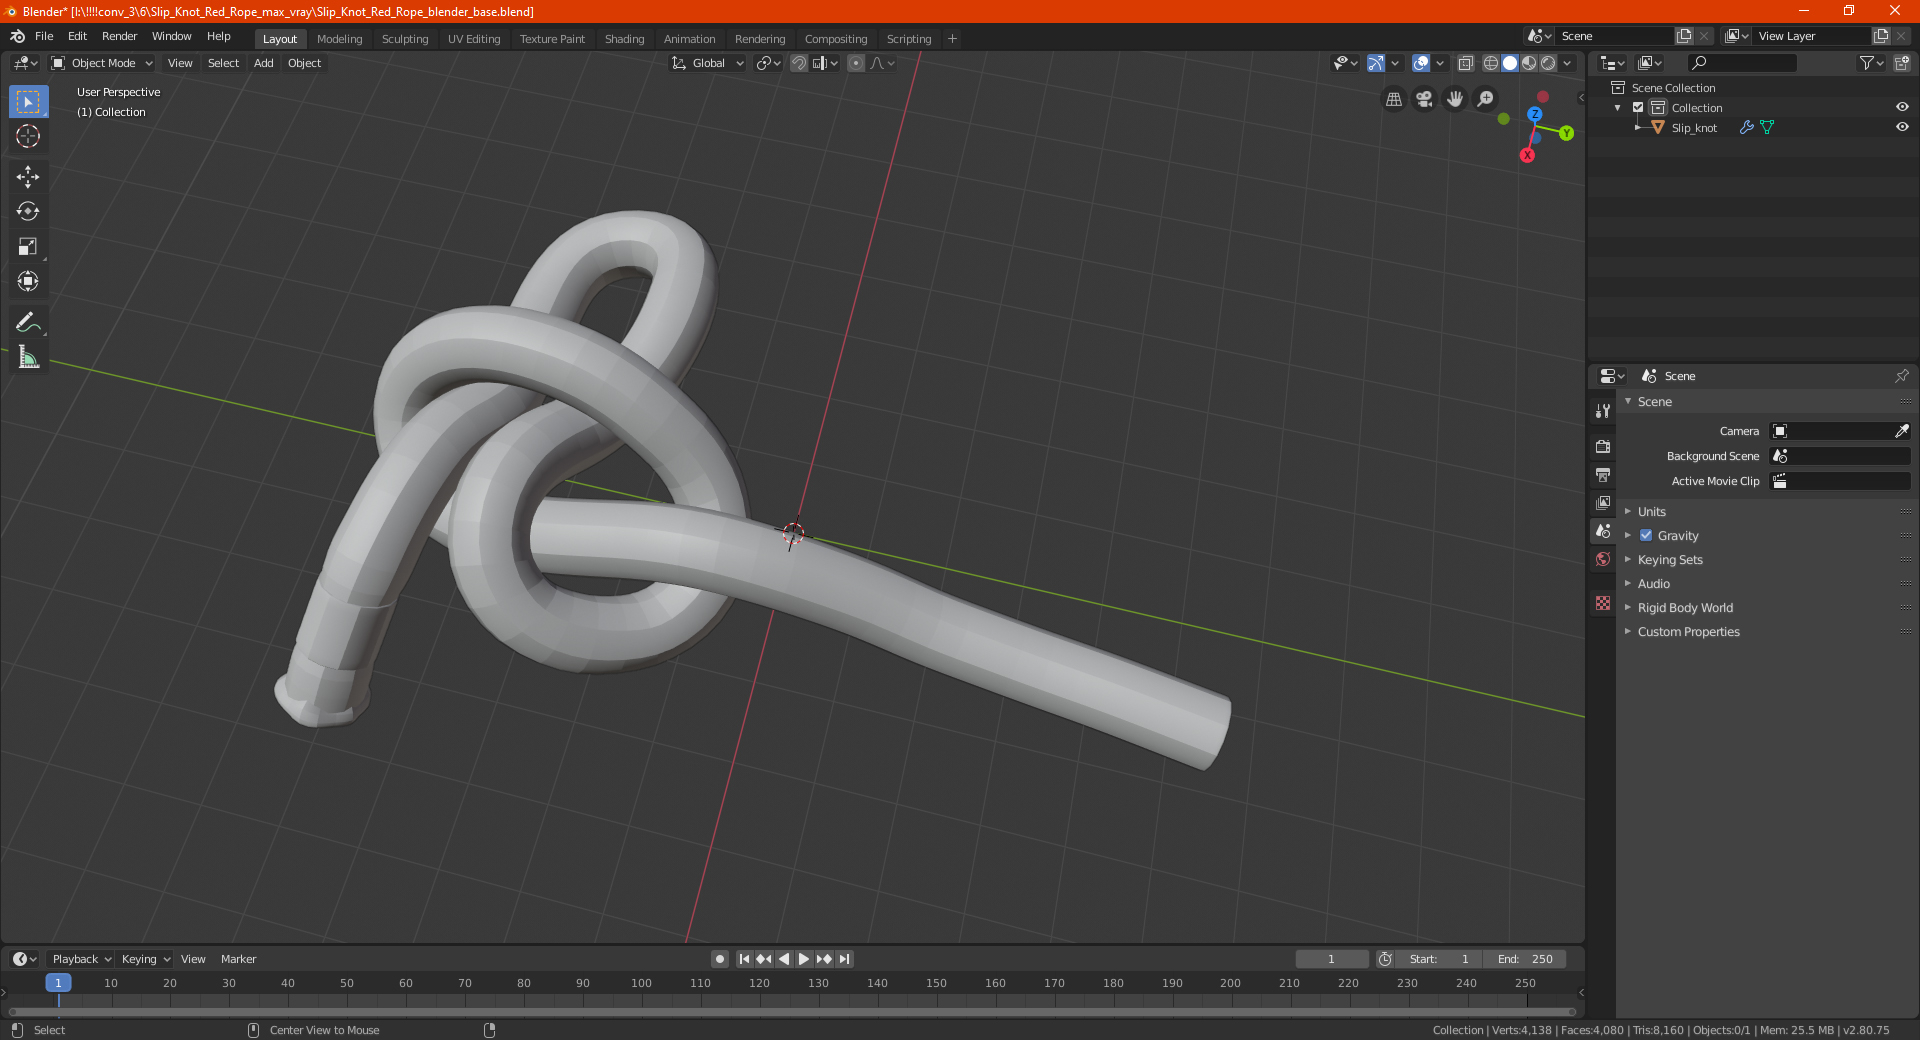This screenshot has width=1920, height=1040.
Task: Open the Playback dropdown in timeline
Action: tap(81, 959)
